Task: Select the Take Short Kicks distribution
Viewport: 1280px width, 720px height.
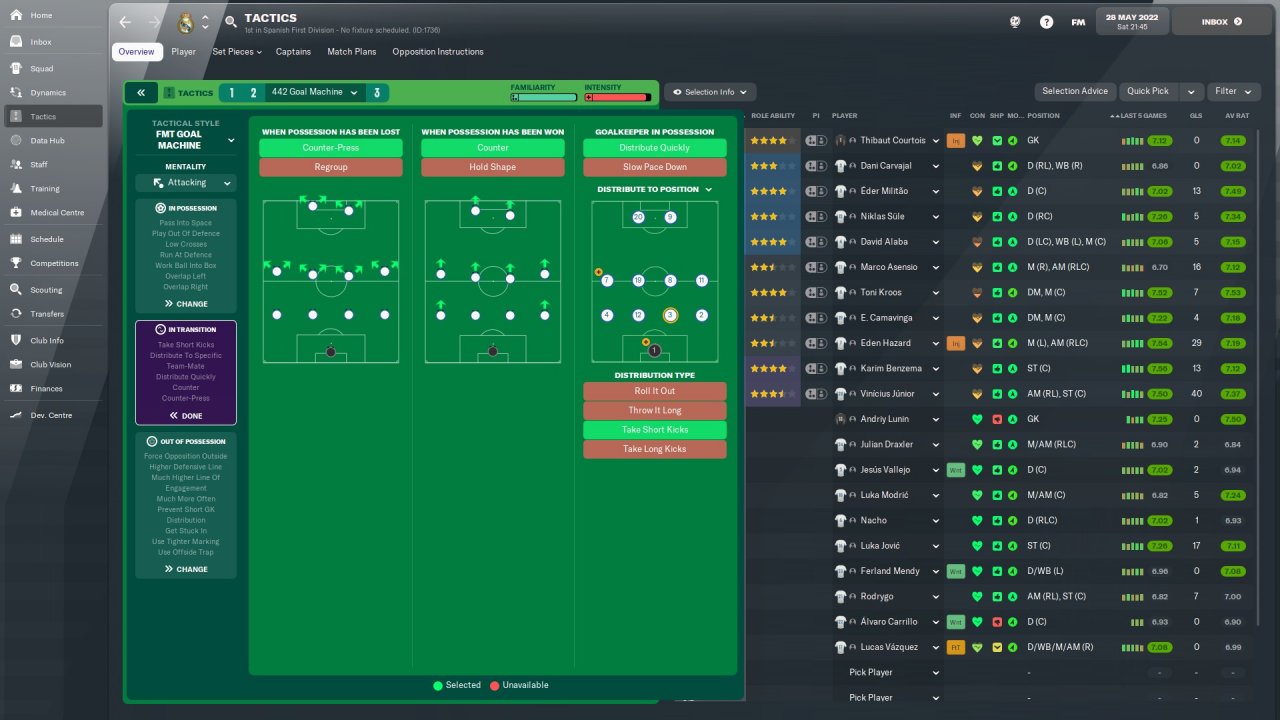Action: coord(655,429)
